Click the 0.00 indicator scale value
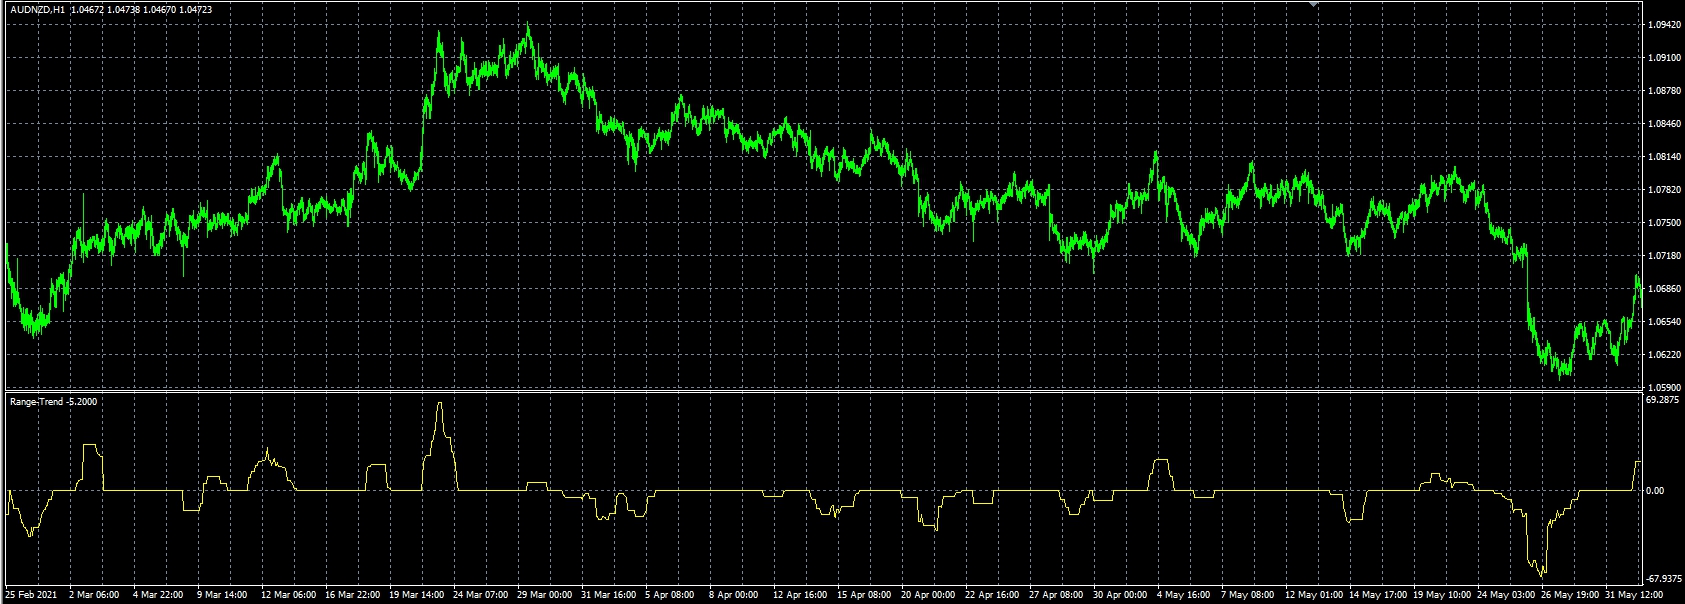 coord(1657,491)
